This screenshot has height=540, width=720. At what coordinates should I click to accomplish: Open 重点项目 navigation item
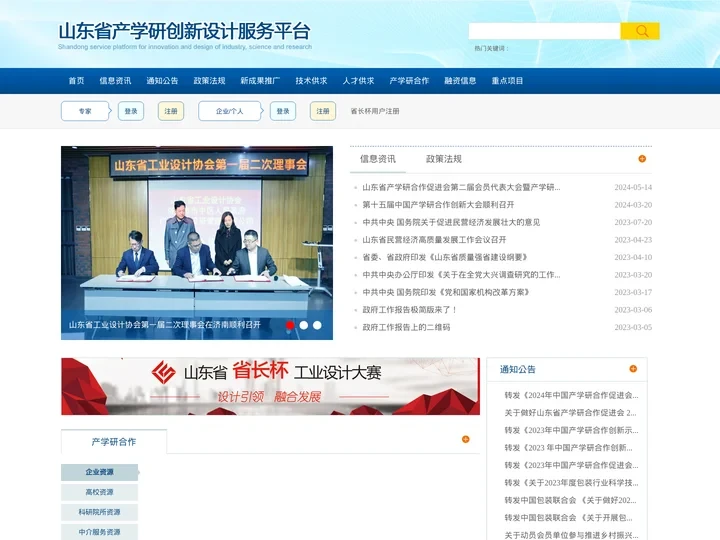coord(507,81)
